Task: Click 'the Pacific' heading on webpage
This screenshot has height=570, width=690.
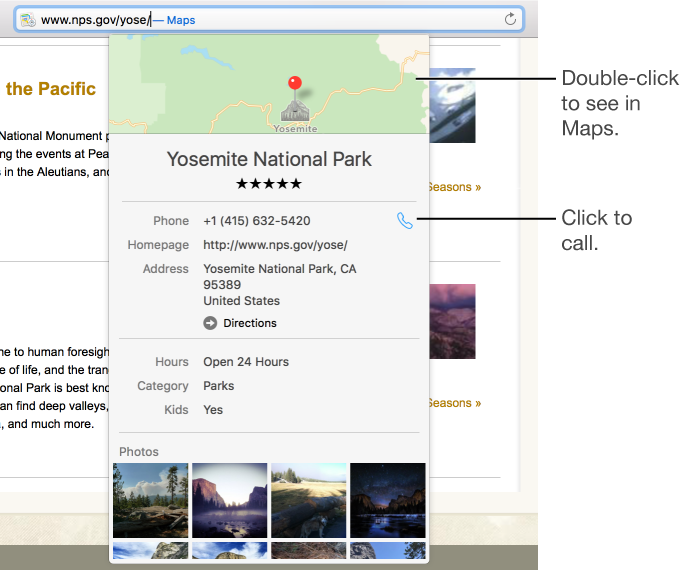Action: click(x=51, y=88)
